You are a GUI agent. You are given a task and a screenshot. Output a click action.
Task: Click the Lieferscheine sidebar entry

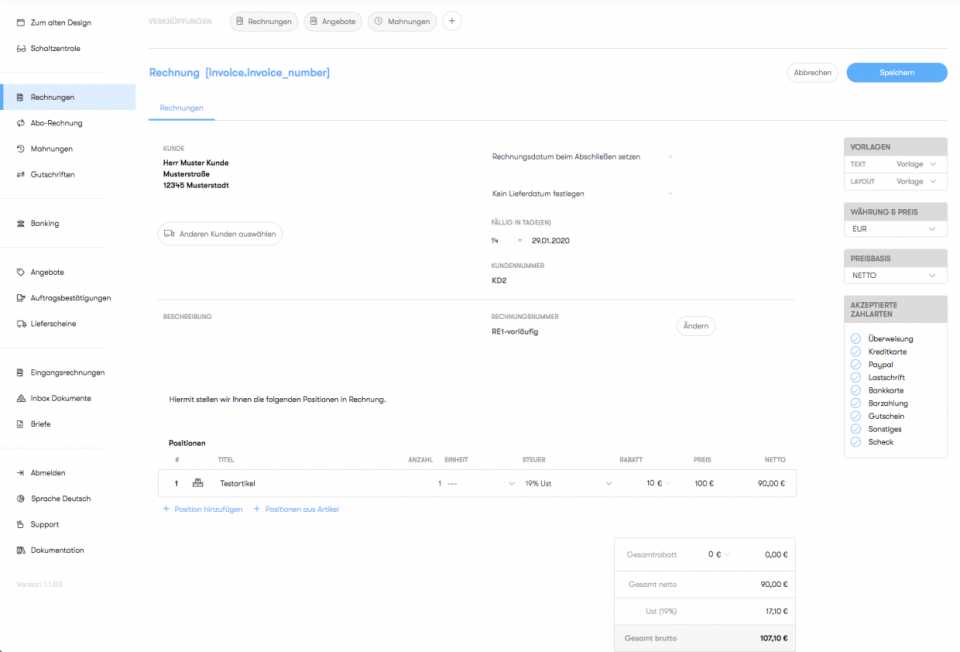pos(52,323)
